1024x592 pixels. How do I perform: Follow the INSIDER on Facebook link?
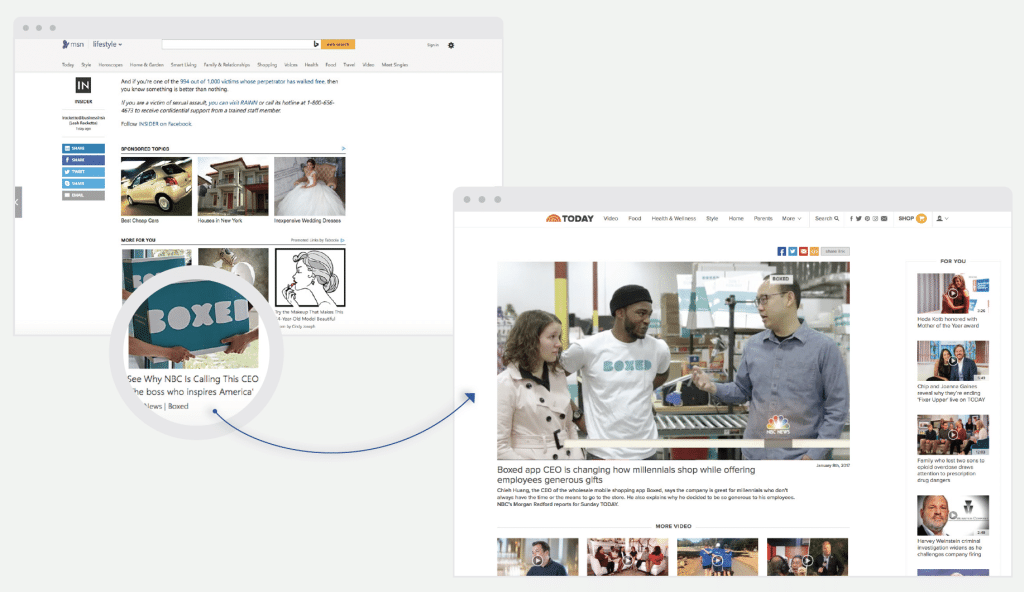165,123
